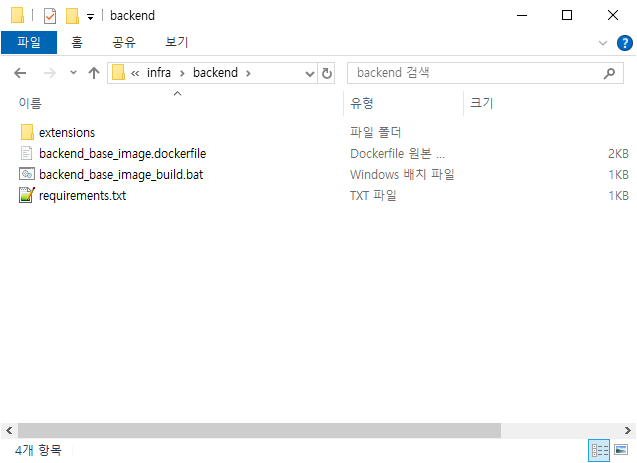Click the horizontal scrollbar left arrow
This screenshot has width=637, height=463.
tap(9, 431)
